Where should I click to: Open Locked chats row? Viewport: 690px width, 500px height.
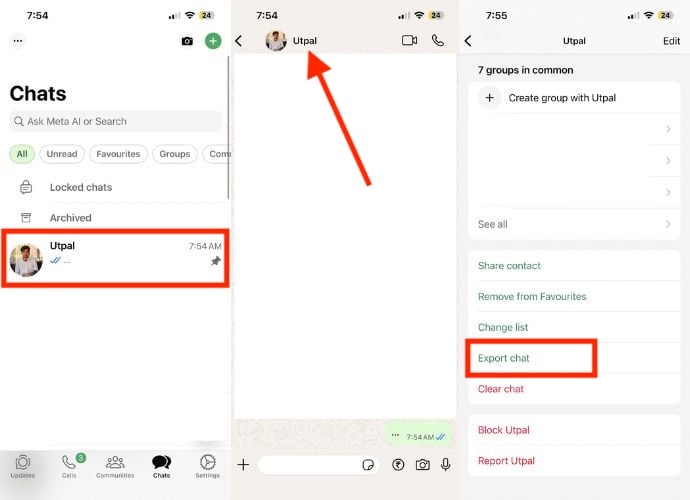(115, 187)
